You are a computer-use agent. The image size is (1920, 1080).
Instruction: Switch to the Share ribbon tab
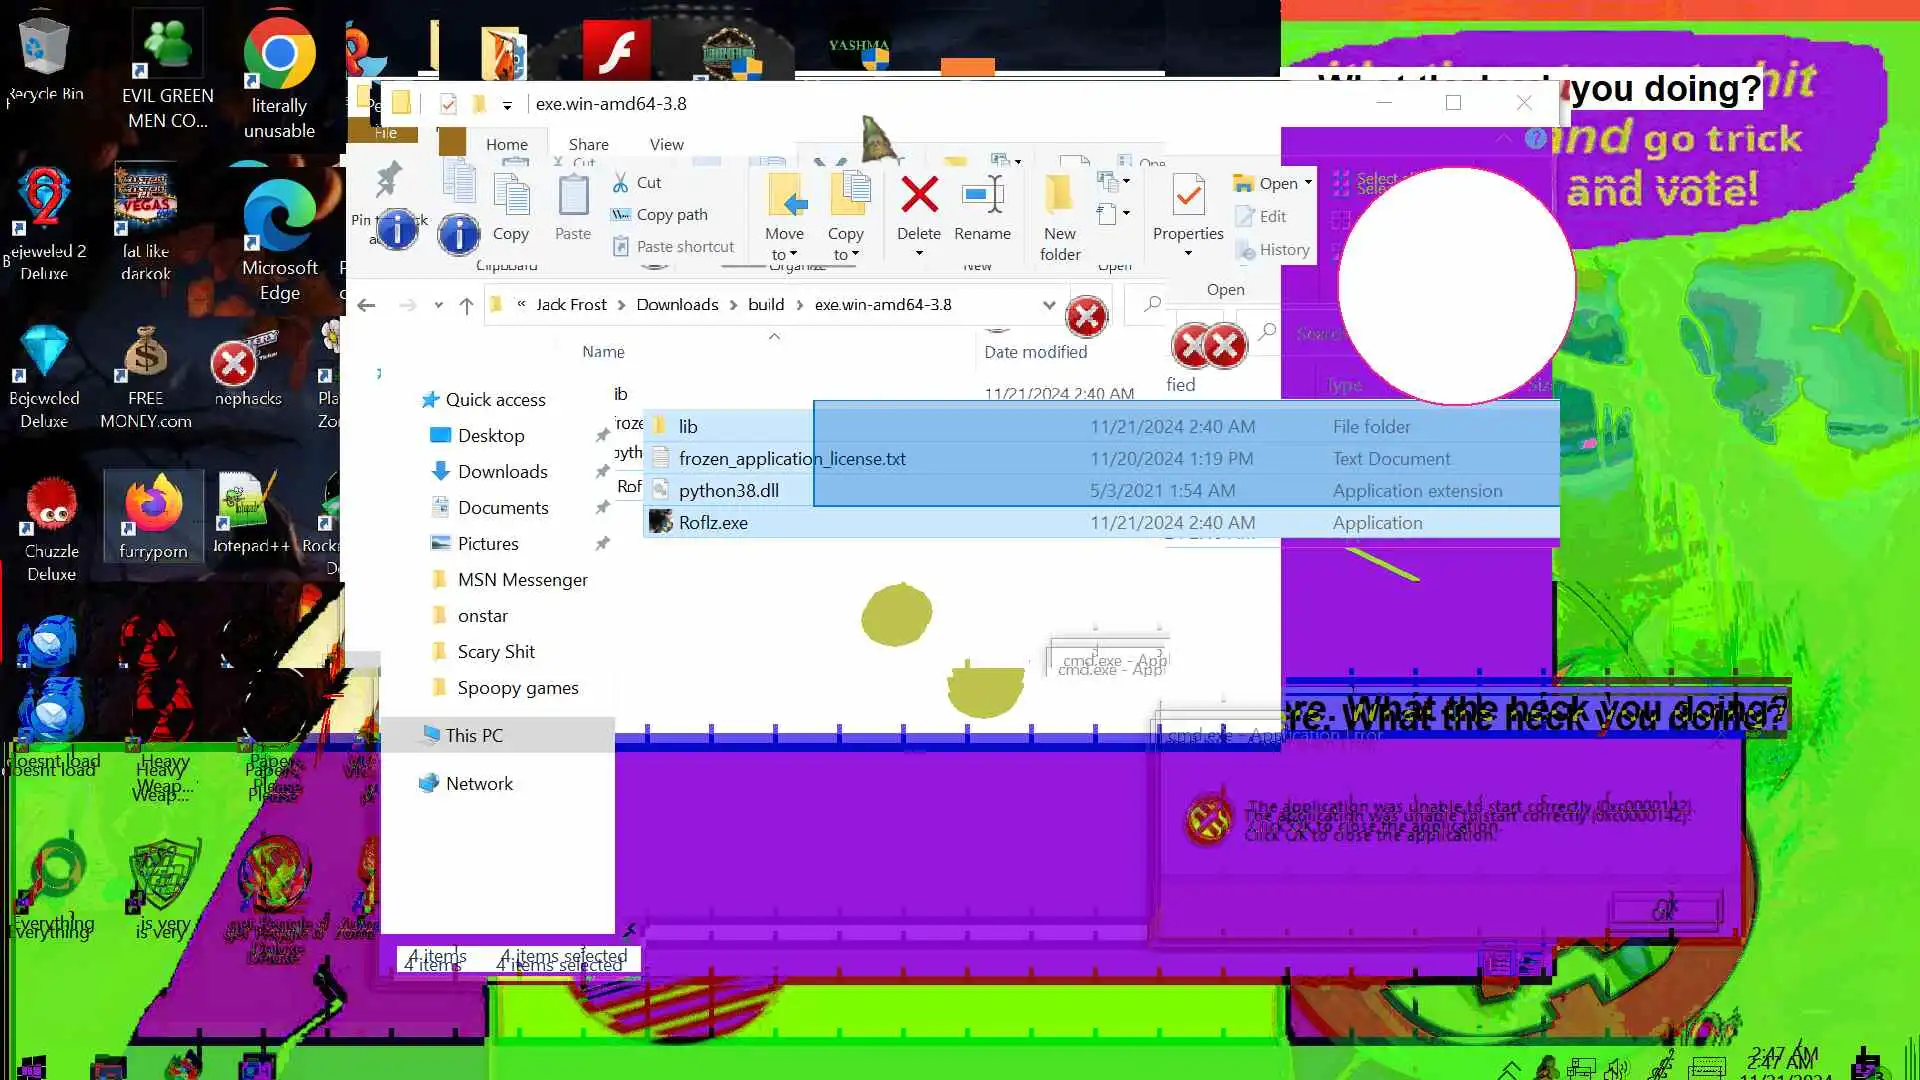coord(588,145)
